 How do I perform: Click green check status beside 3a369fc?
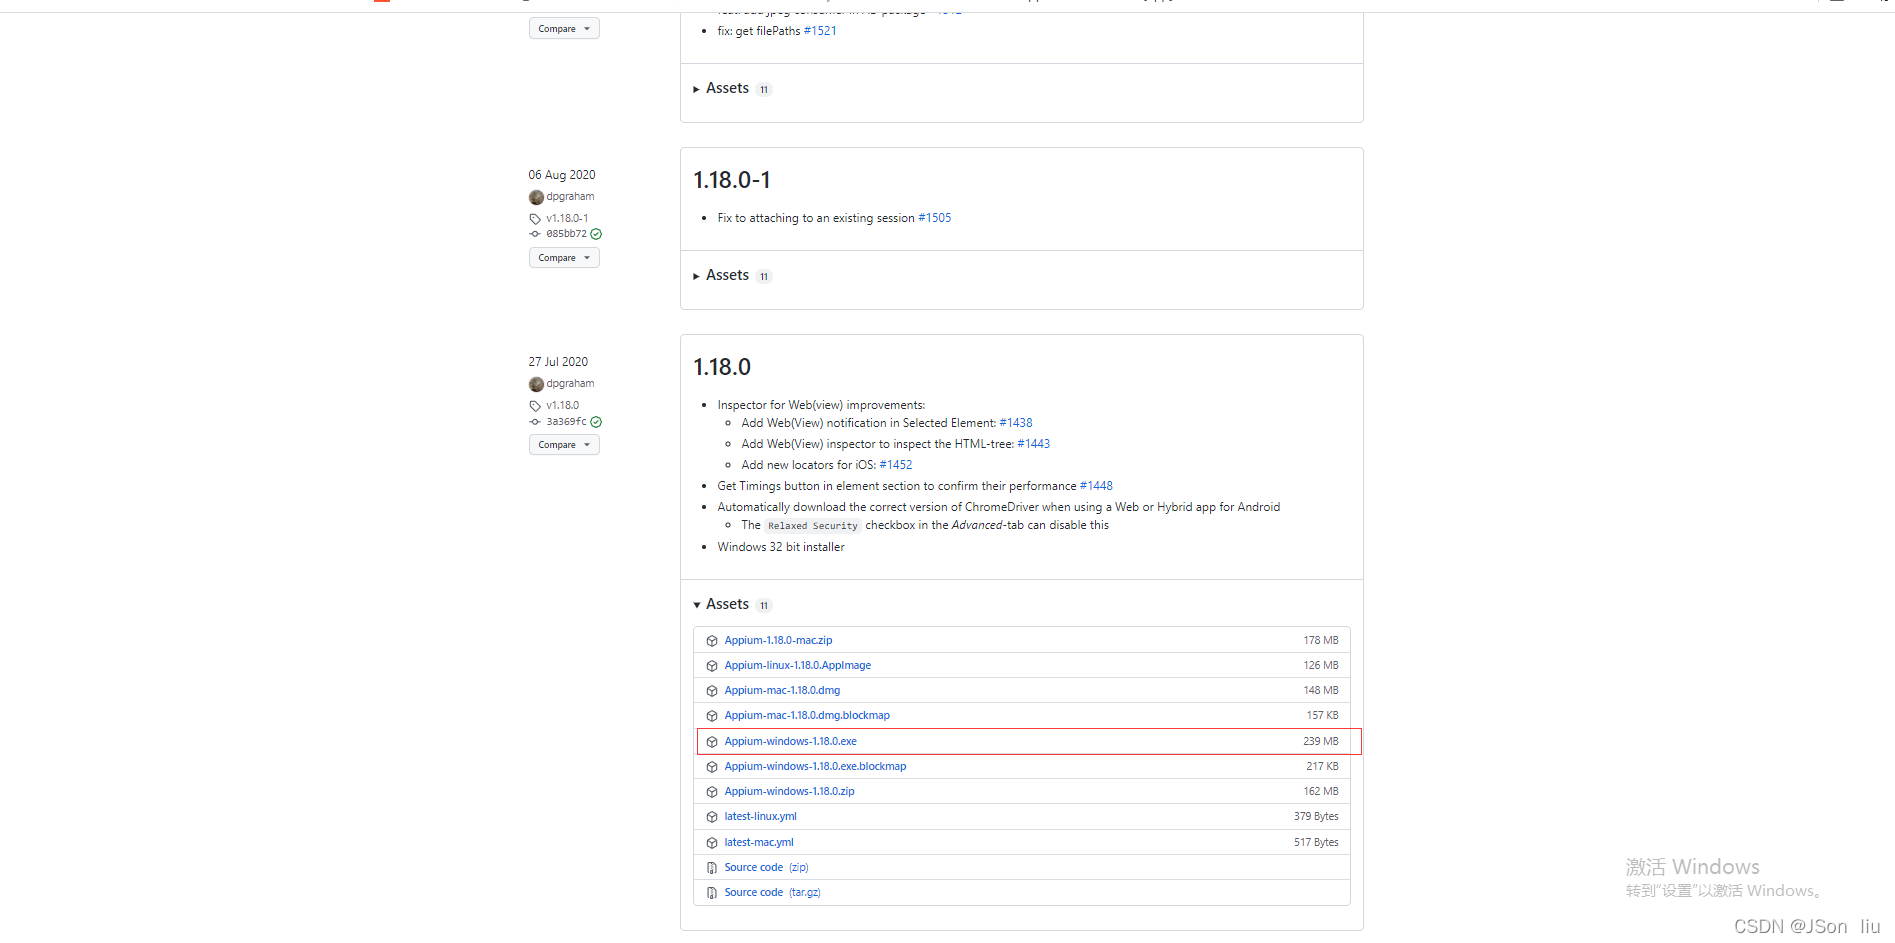pyautogui.click(x=596, y=422)
